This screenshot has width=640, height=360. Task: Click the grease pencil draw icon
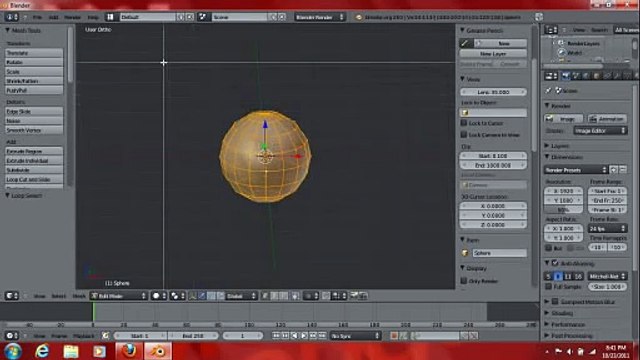(x=465, y=43)
